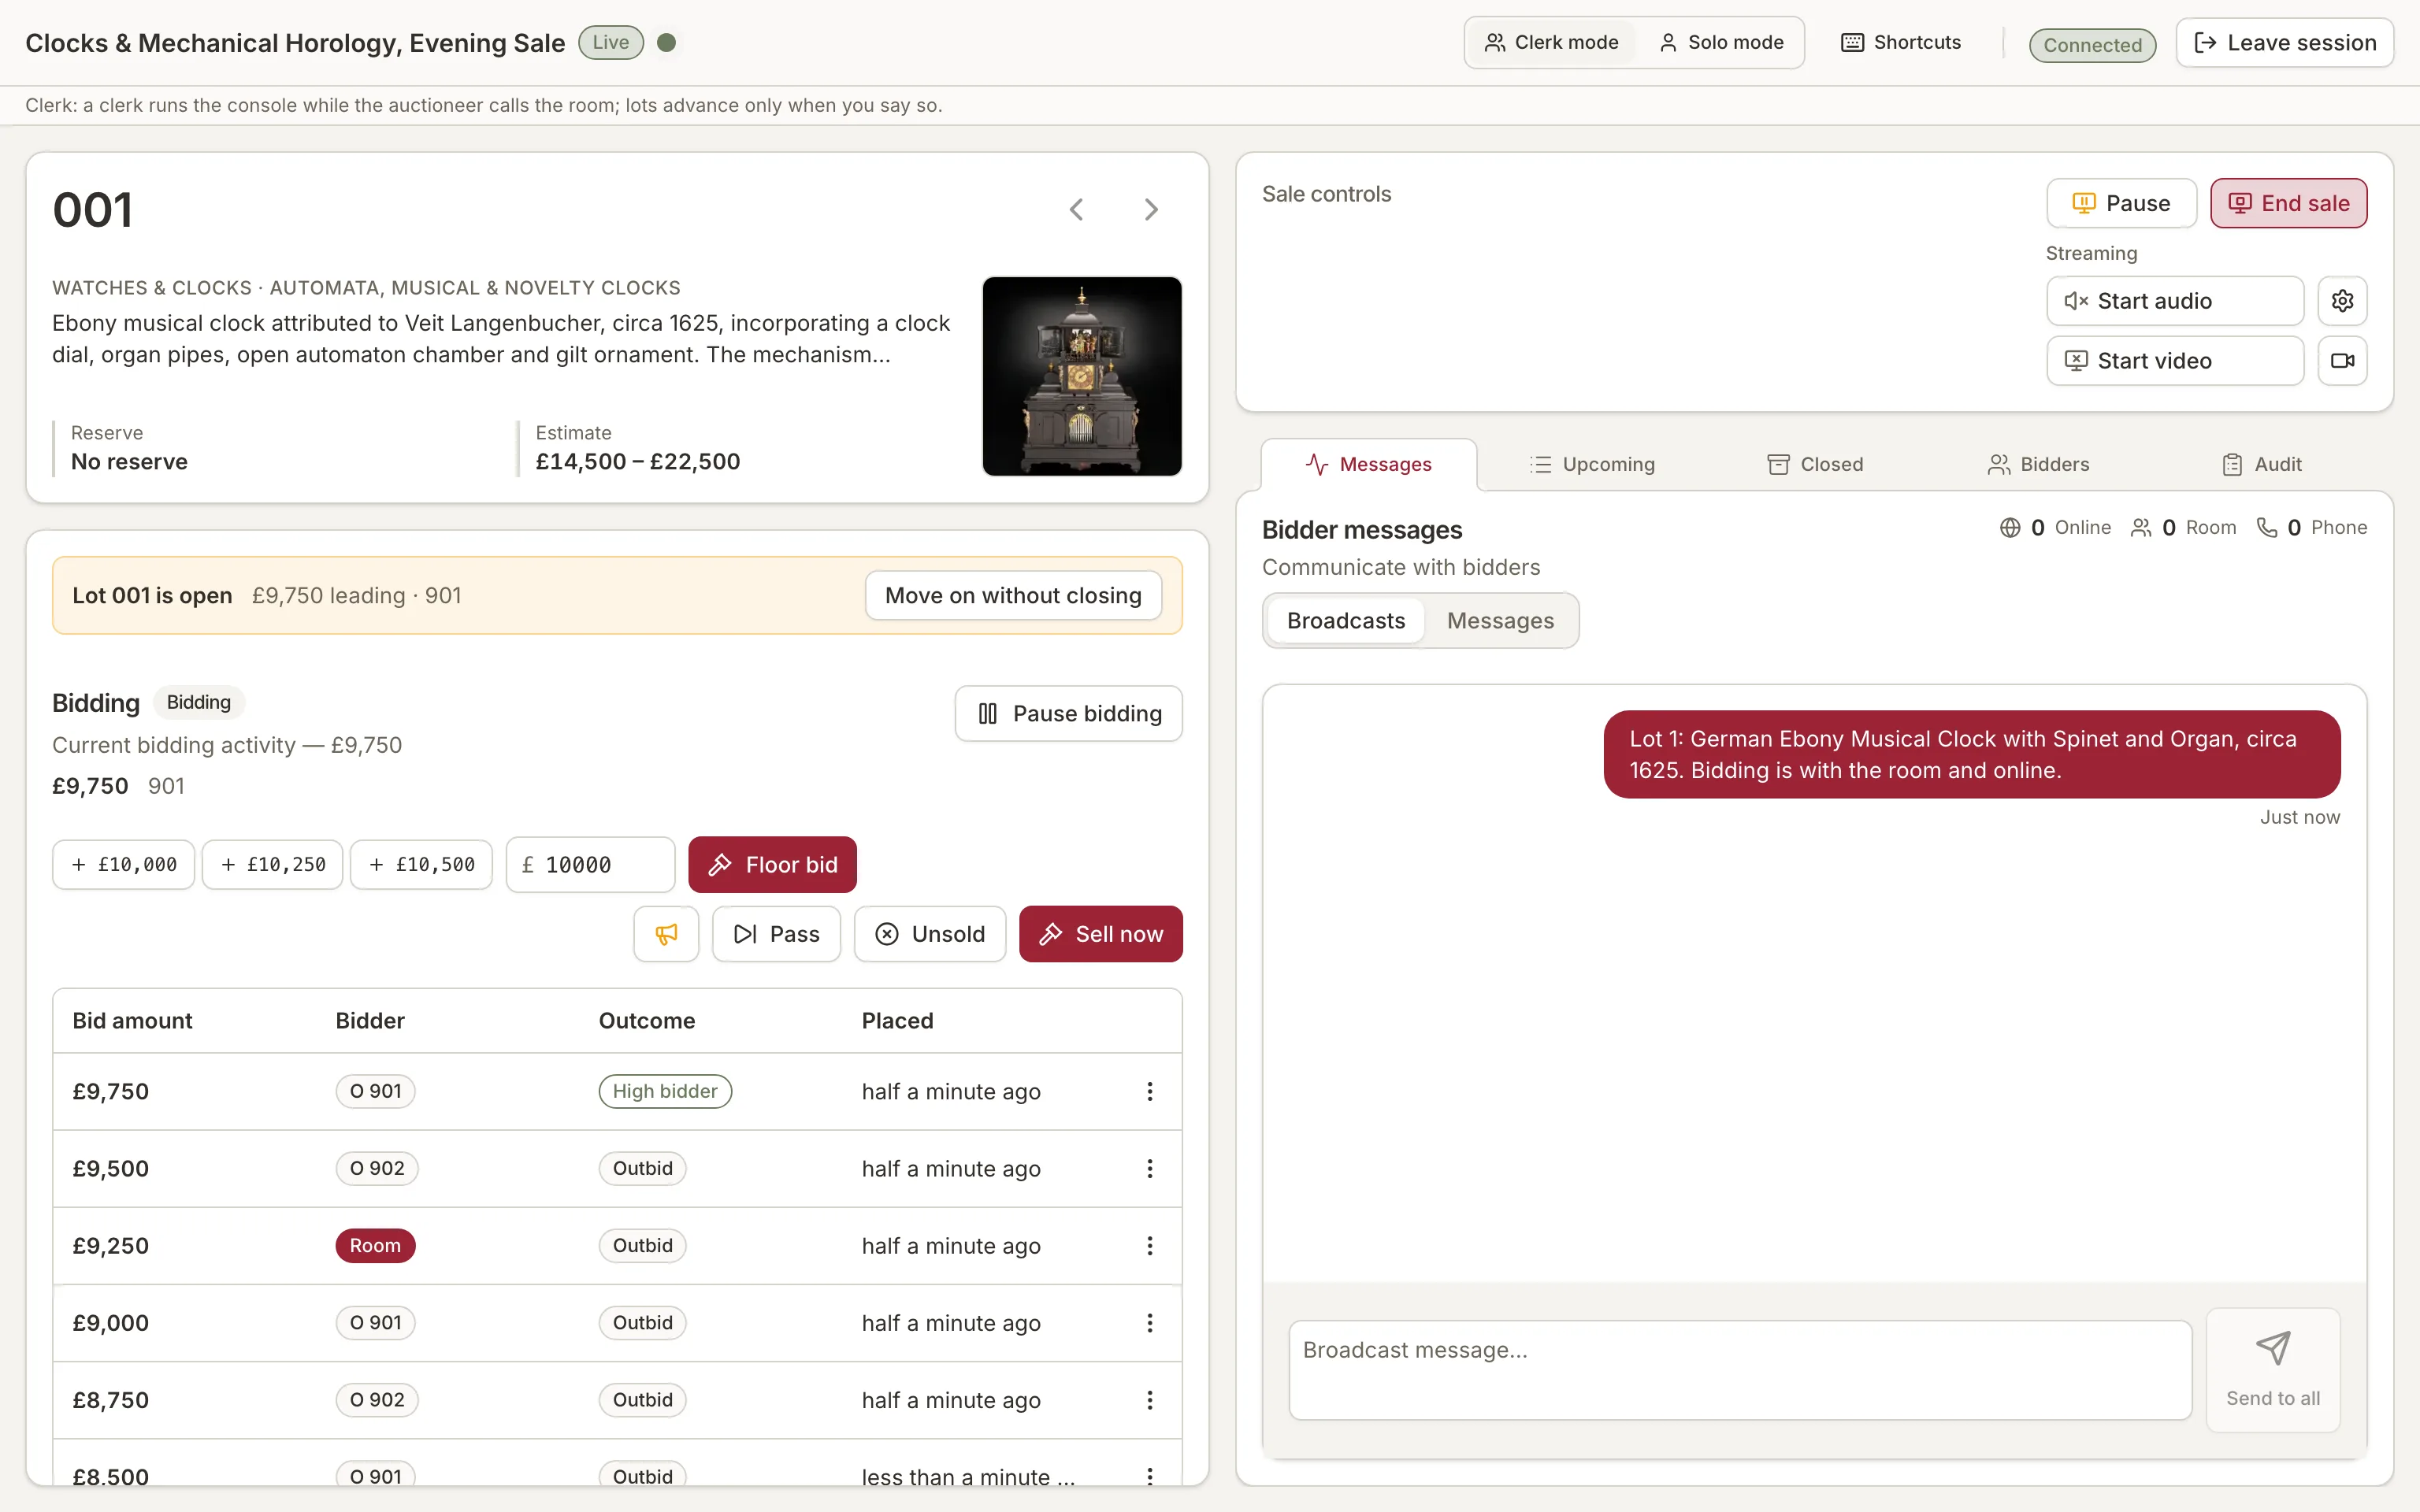The width and height of the screenshot is (2420, 1512).
Task: Add quick bid of £10,500
Action: pyautogui.click(x=421, y=865)
